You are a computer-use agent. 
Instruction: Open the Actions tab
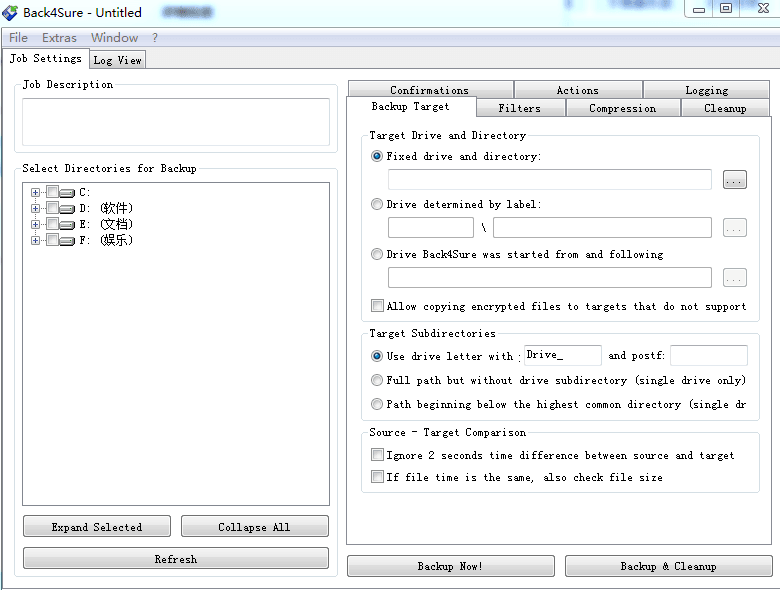click(578, 90)
